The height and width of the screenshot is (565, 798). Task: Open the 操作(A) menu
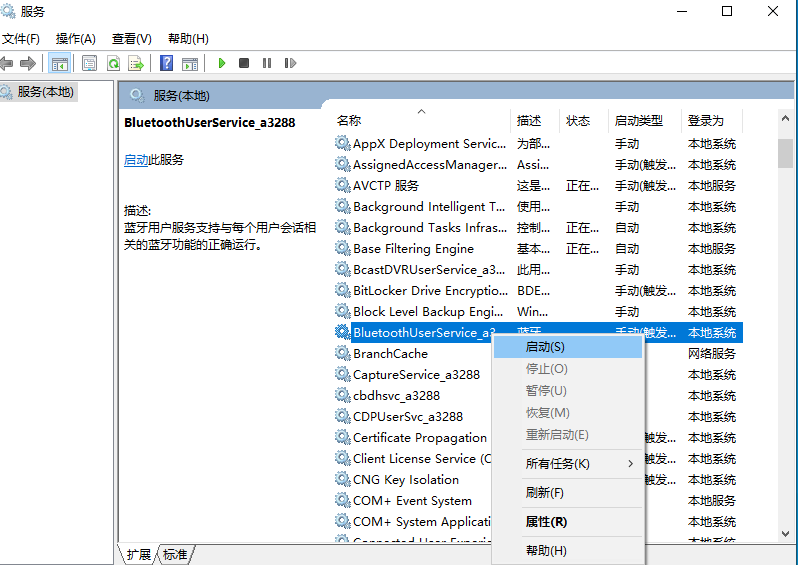[x=75, y=39]
